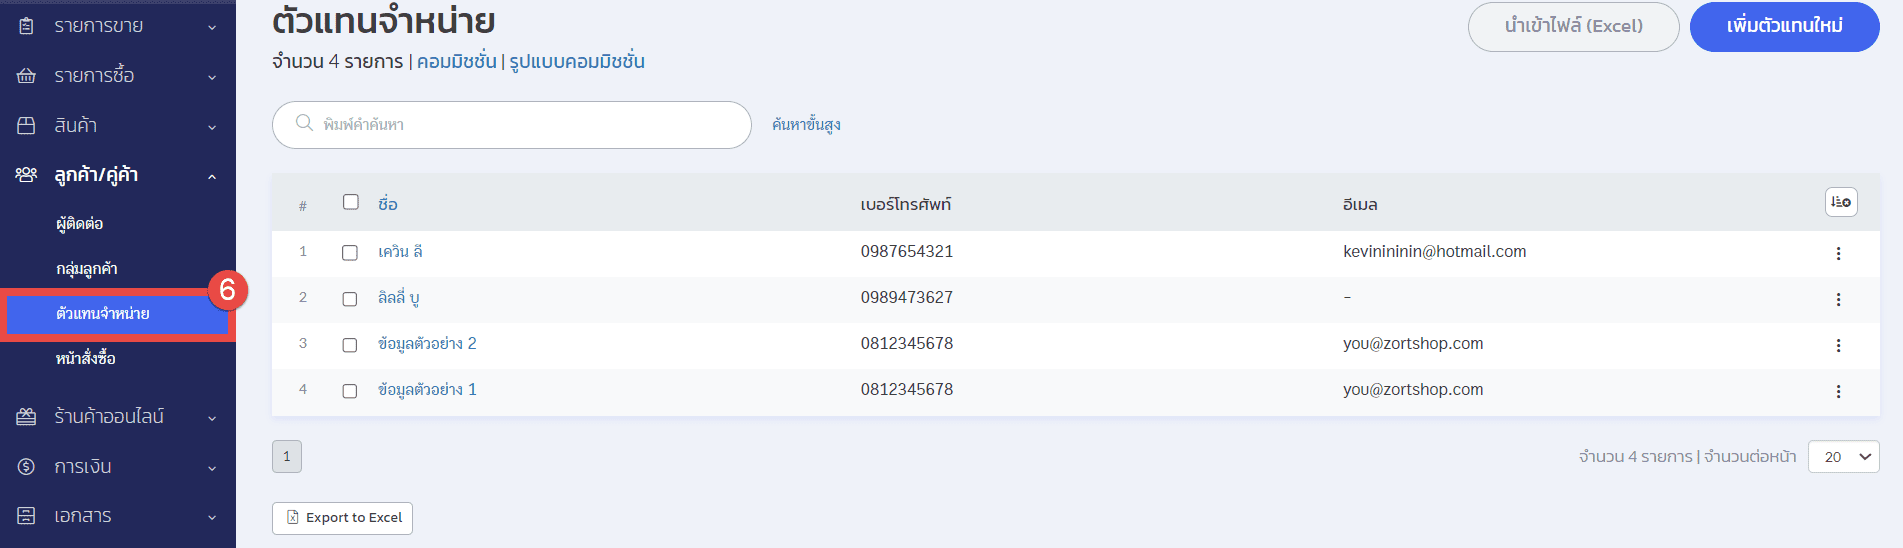Expand the ร้านค้าออนไลน์ menu chevron

click(x=212, y=419)
